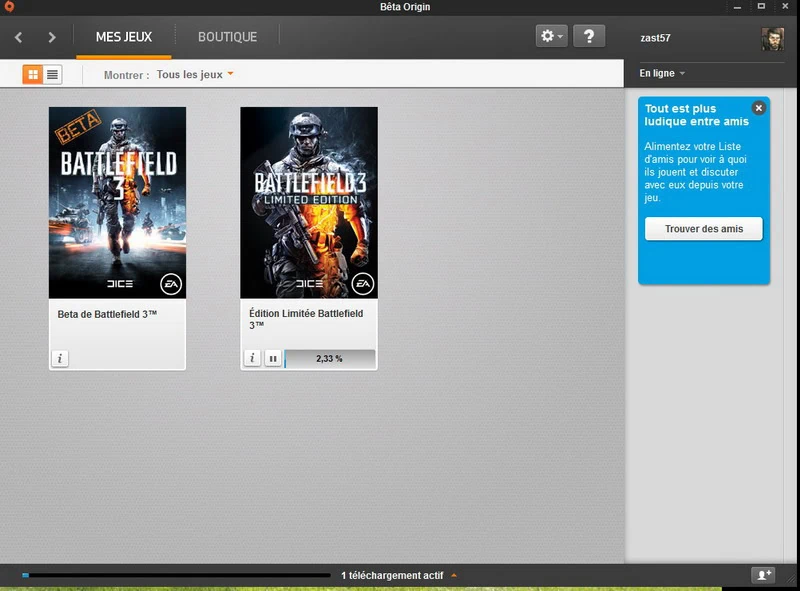Image resolution: width=800 pixels, height=591 pixels.
Task: Go to the BOUTIQUE tab
Action: tap(227, 37)
